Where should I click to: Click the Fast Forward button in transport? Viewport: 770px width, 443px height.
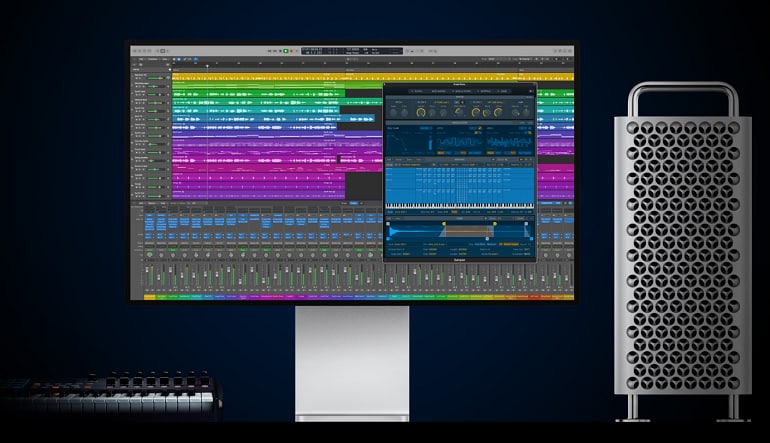click(275, 51)
